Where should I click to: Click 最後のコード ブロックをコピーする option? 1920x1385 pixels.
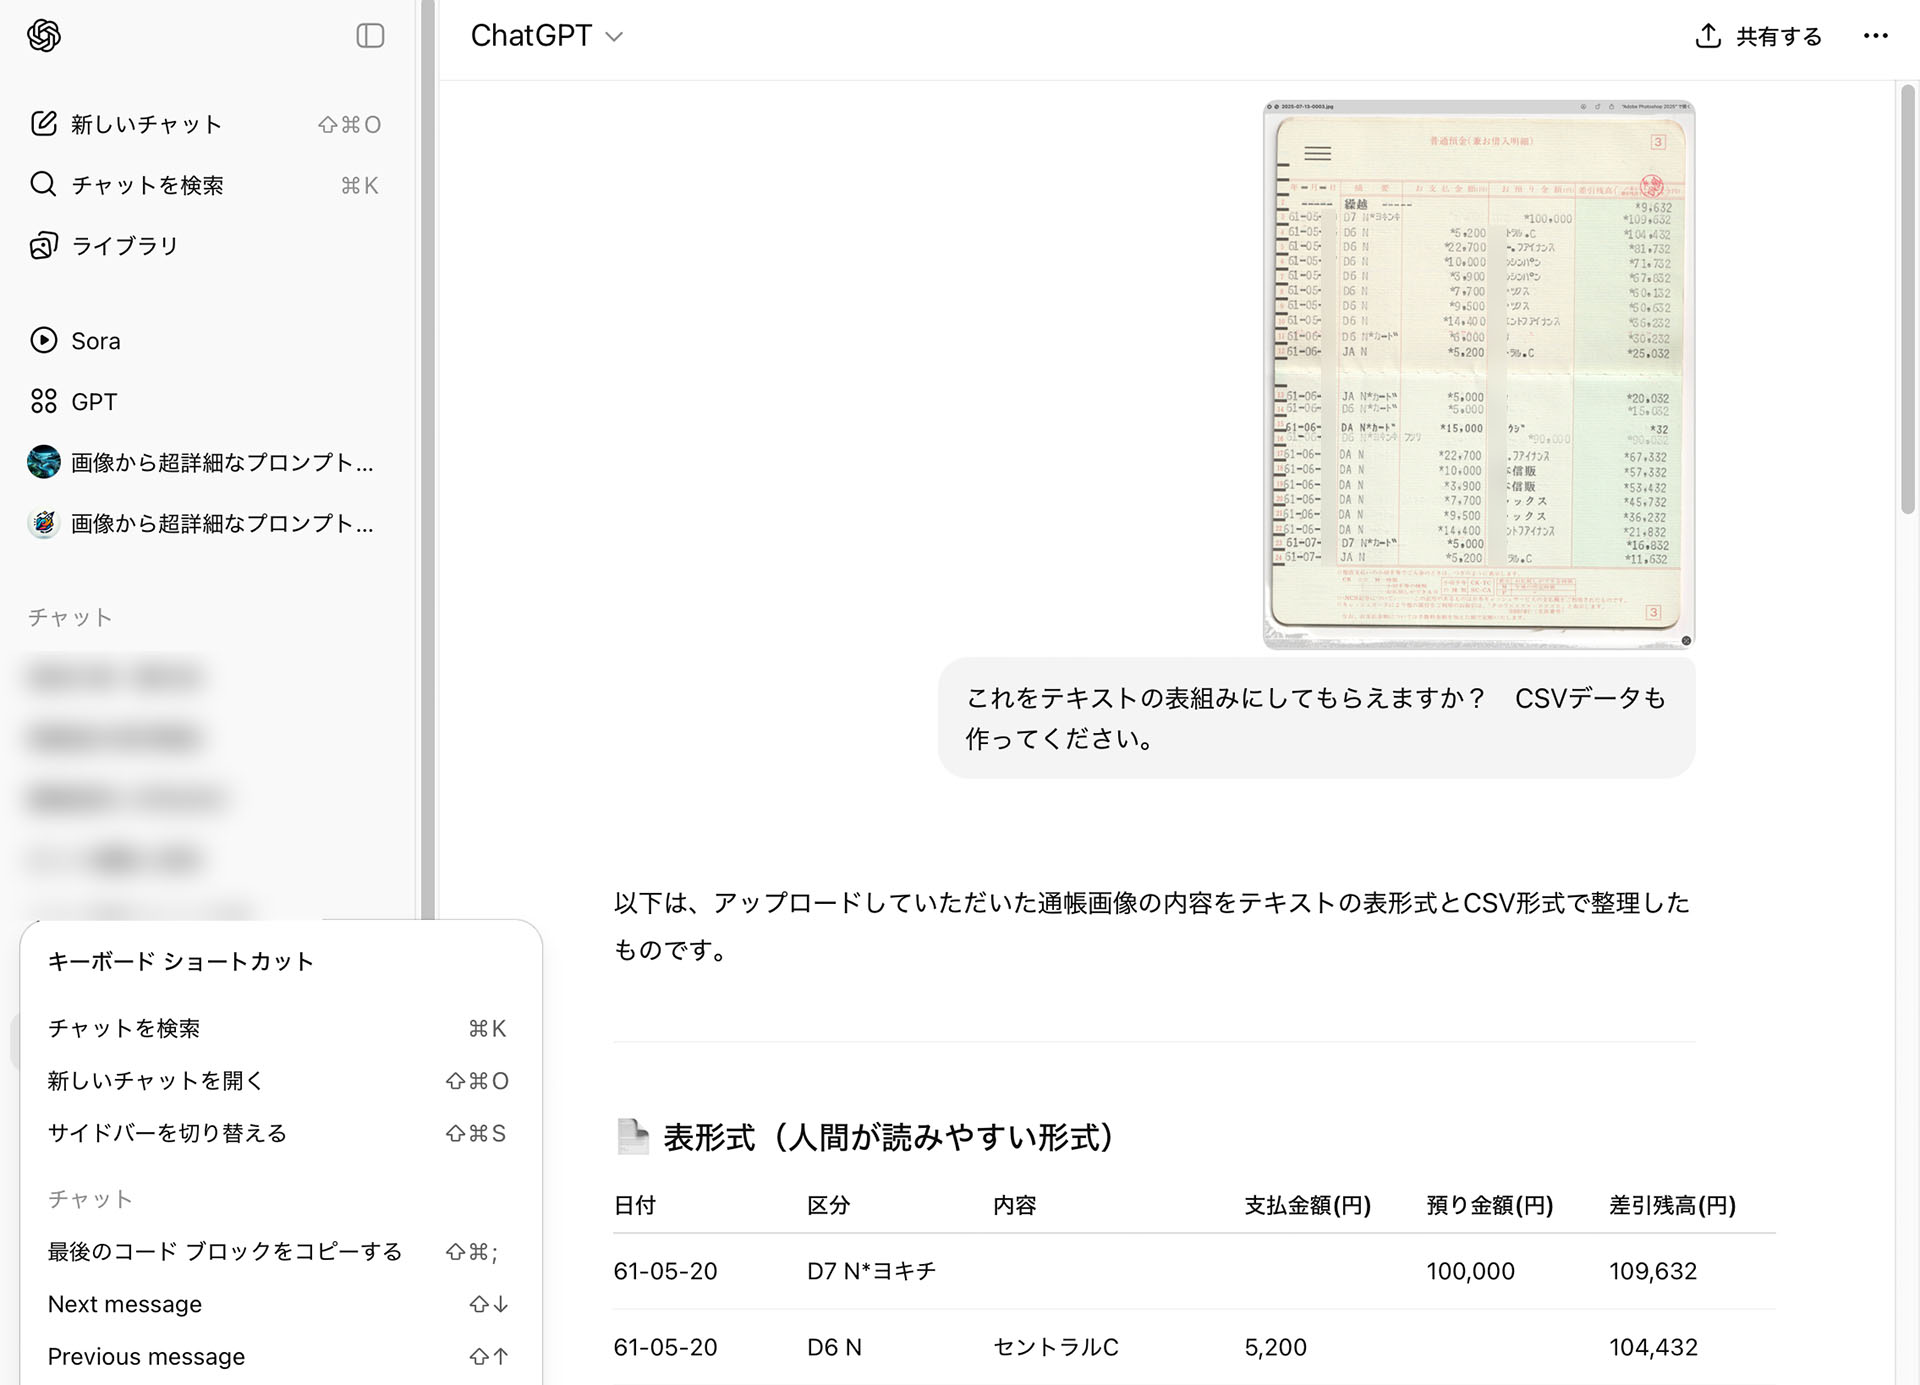pos(224,1251)
